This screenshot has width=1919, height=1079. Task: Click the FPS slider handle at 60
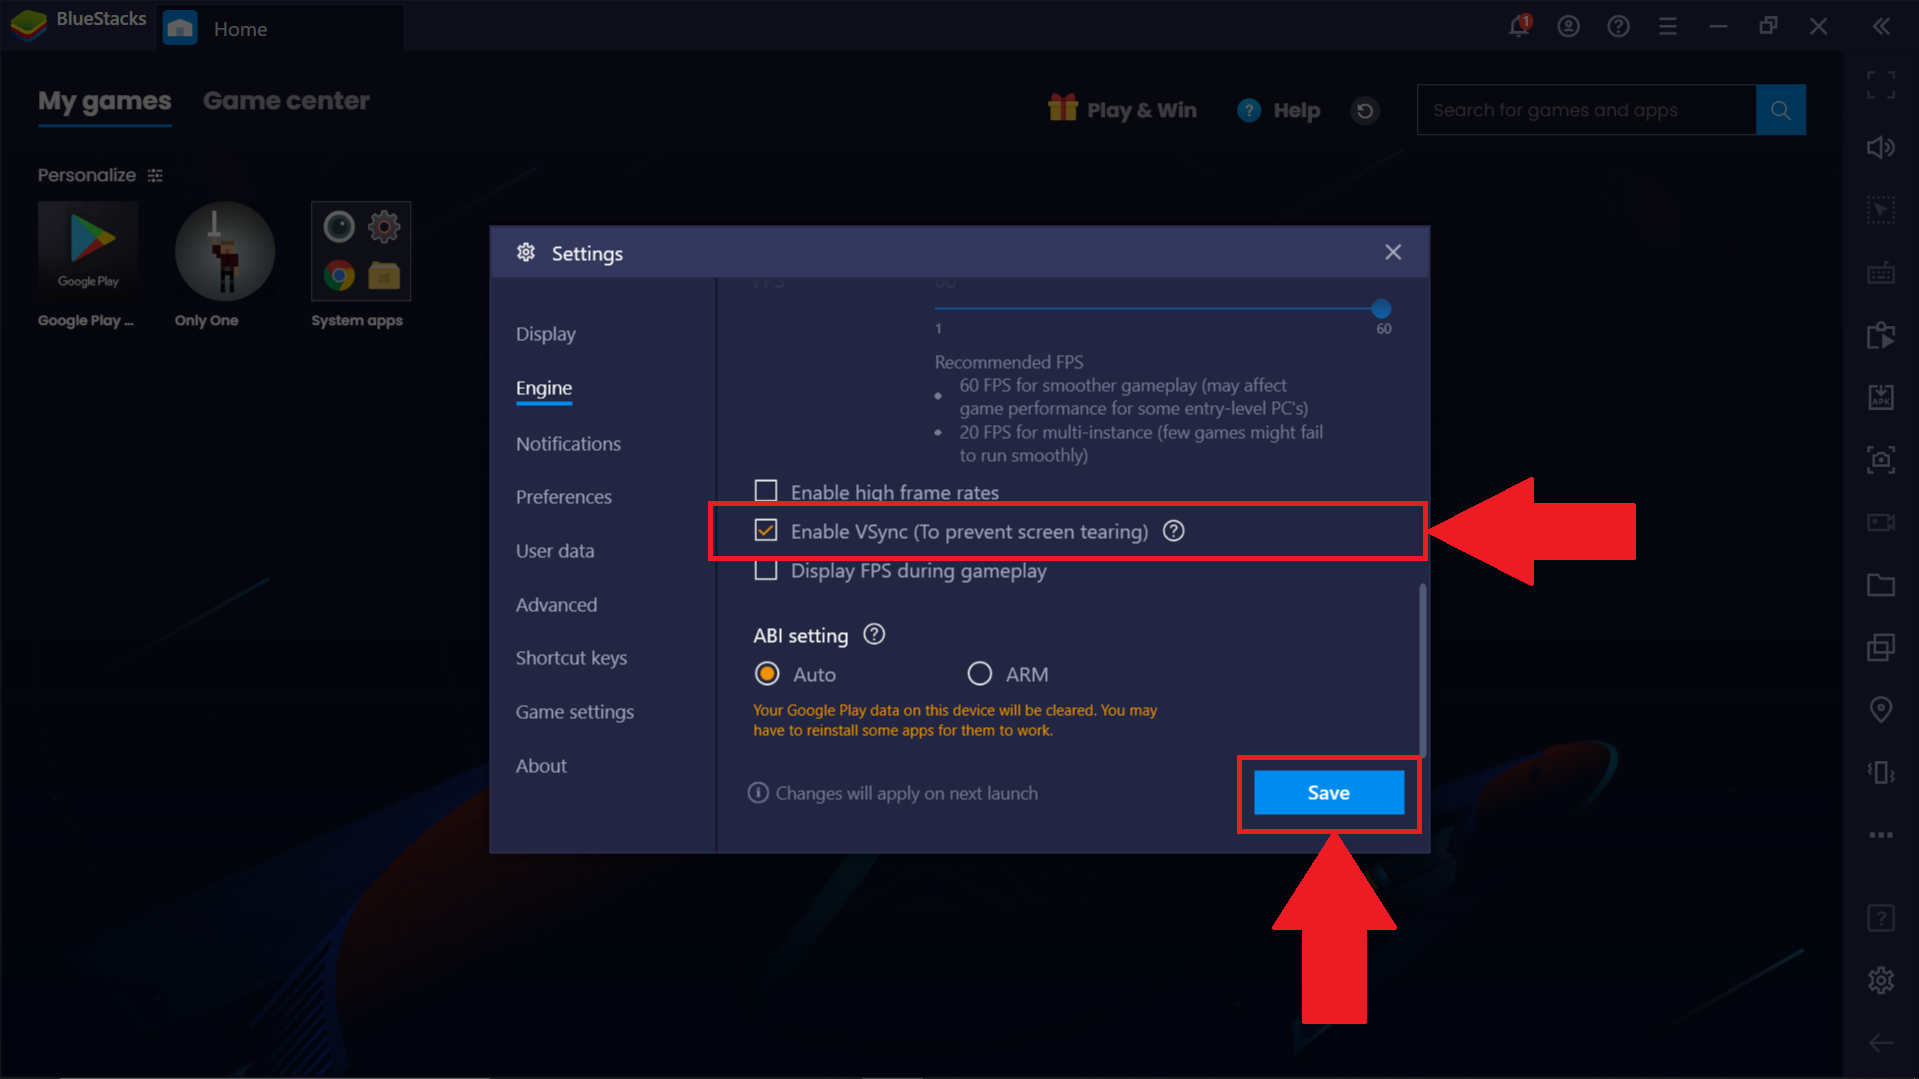point(1382,308)
